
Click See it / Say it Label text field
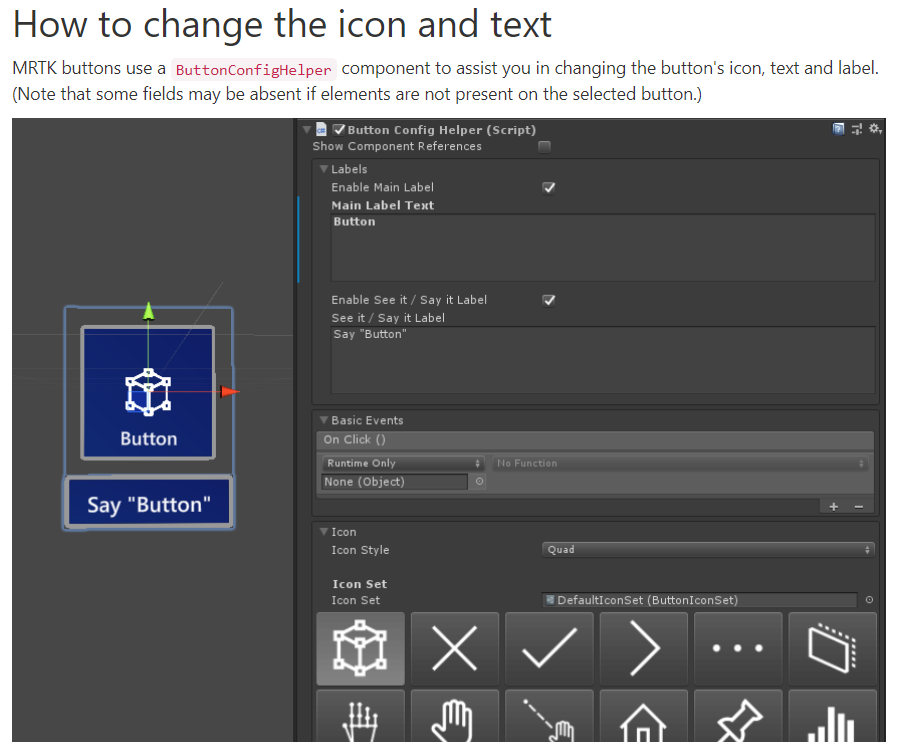[x=603, y=360]
